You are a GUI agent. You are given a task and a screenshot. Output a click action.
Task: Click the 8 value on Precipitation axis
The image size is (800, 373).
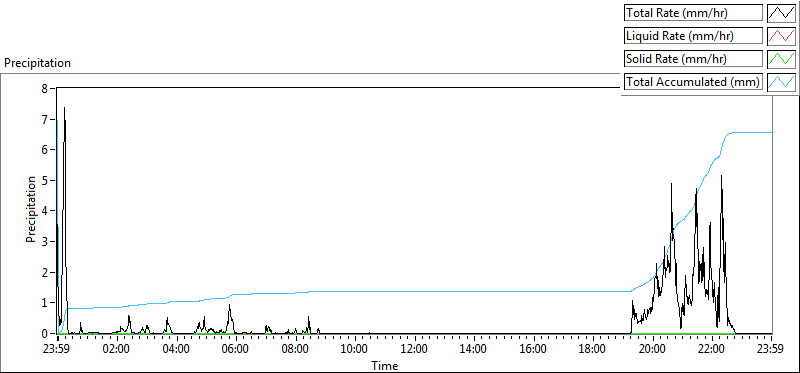44,88
